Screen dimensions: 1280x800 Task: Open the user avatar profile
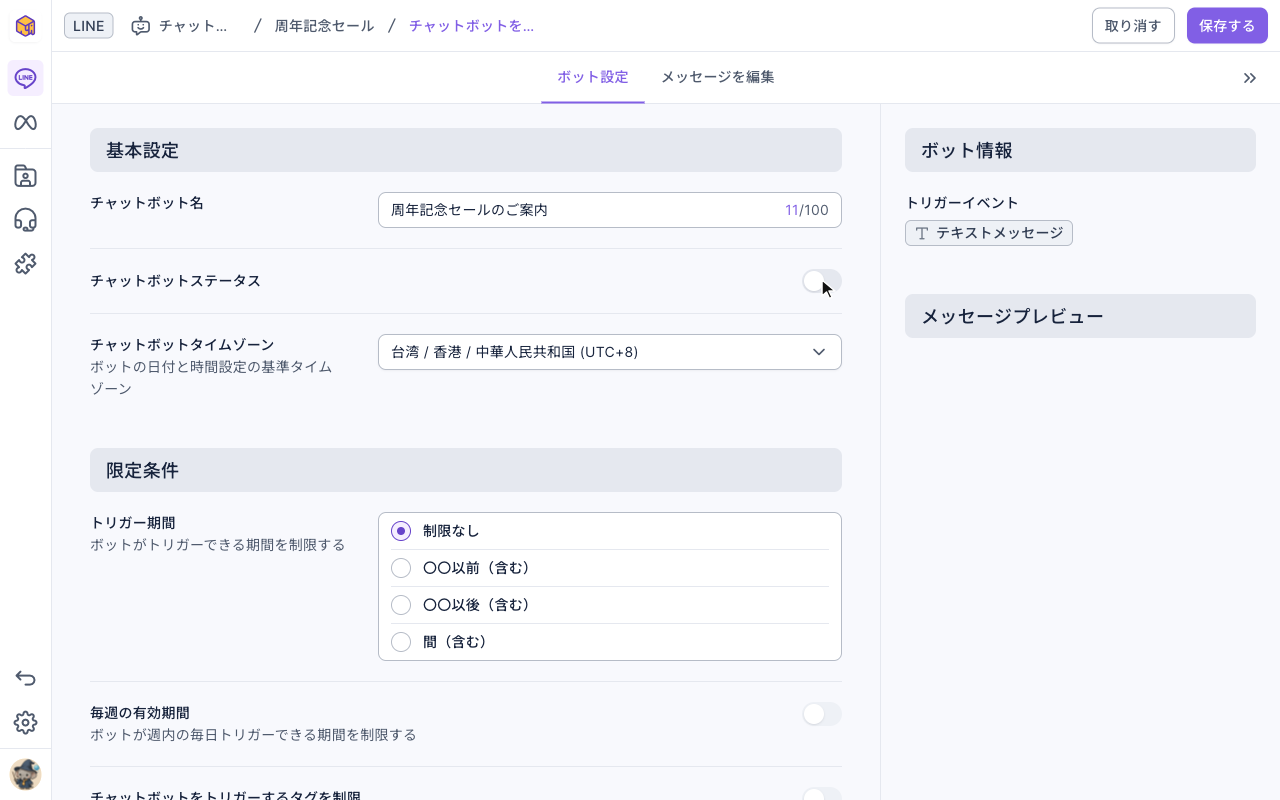point(25,775)
